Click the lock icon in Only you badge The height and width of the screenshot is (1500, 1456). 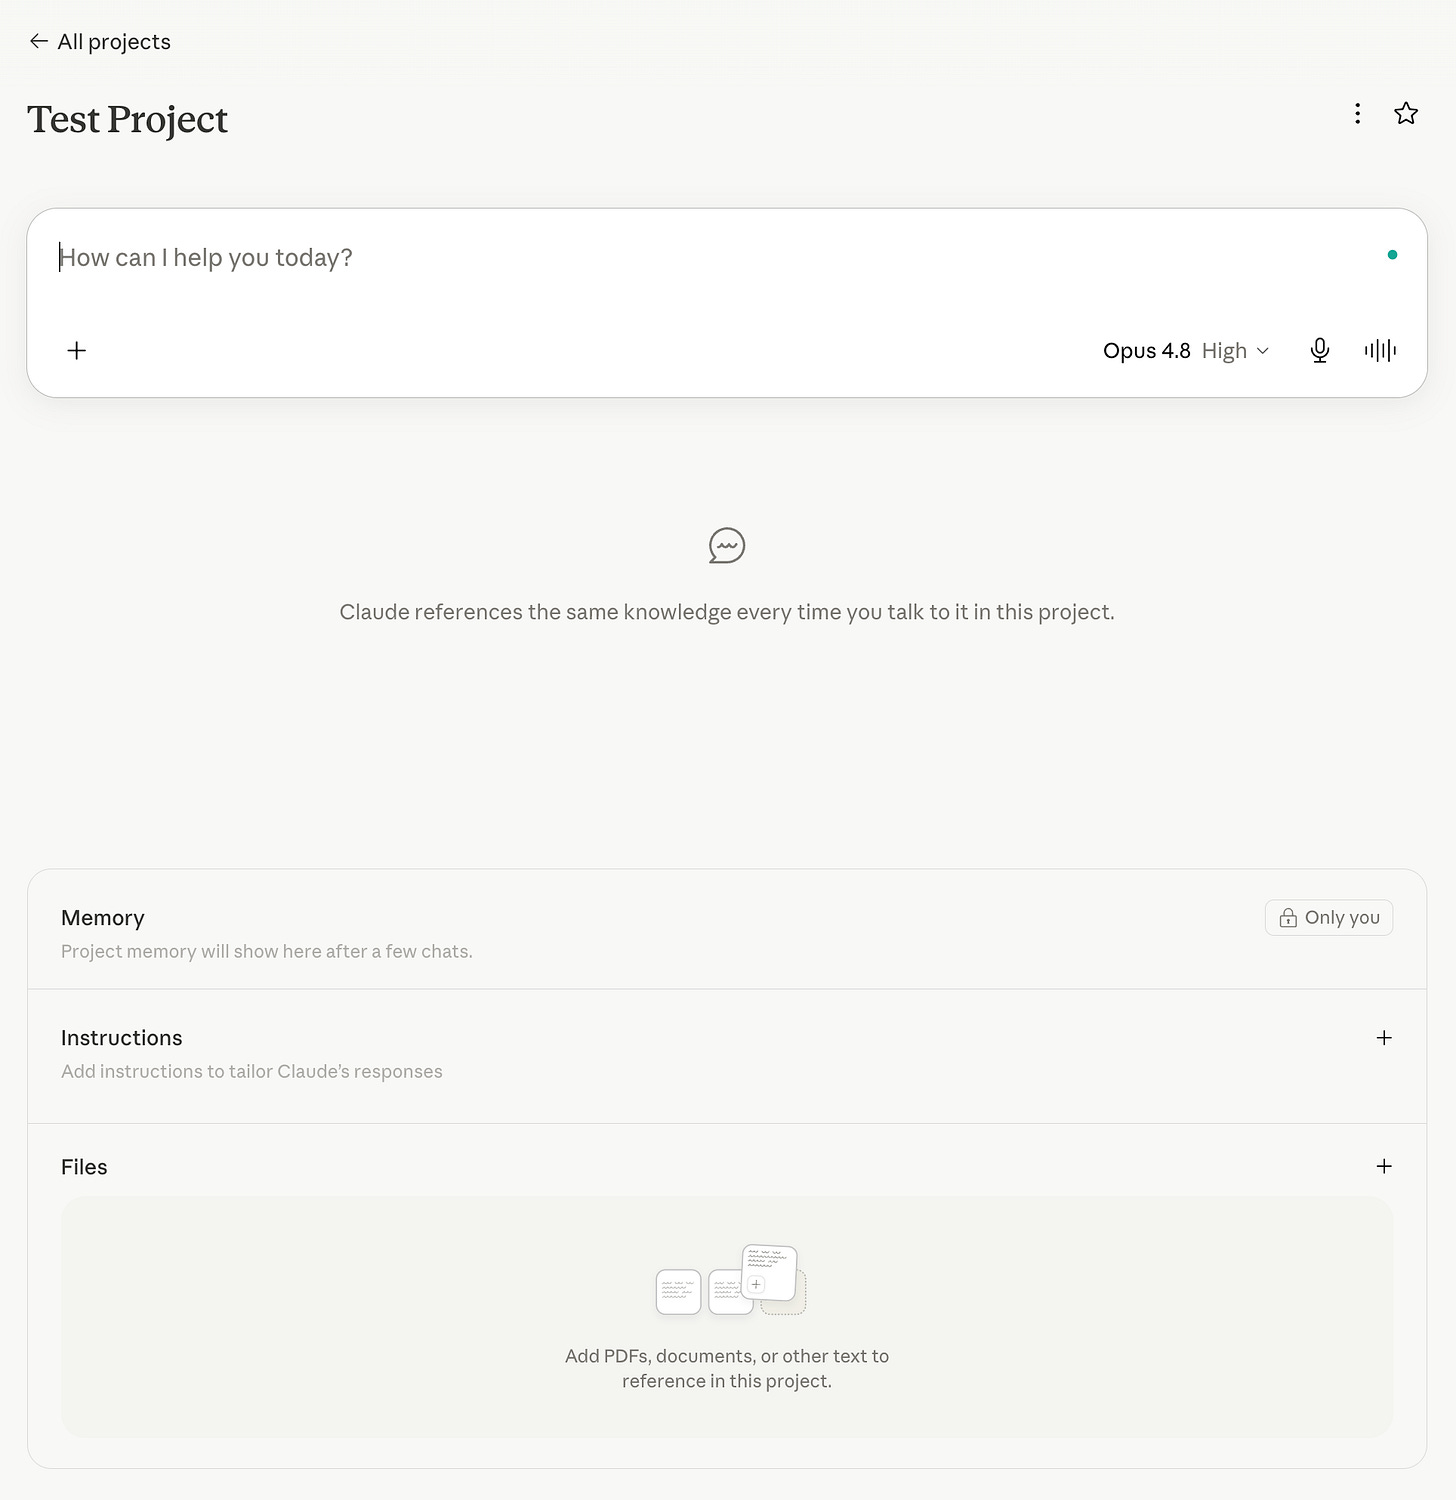(x=1288, y=917)
